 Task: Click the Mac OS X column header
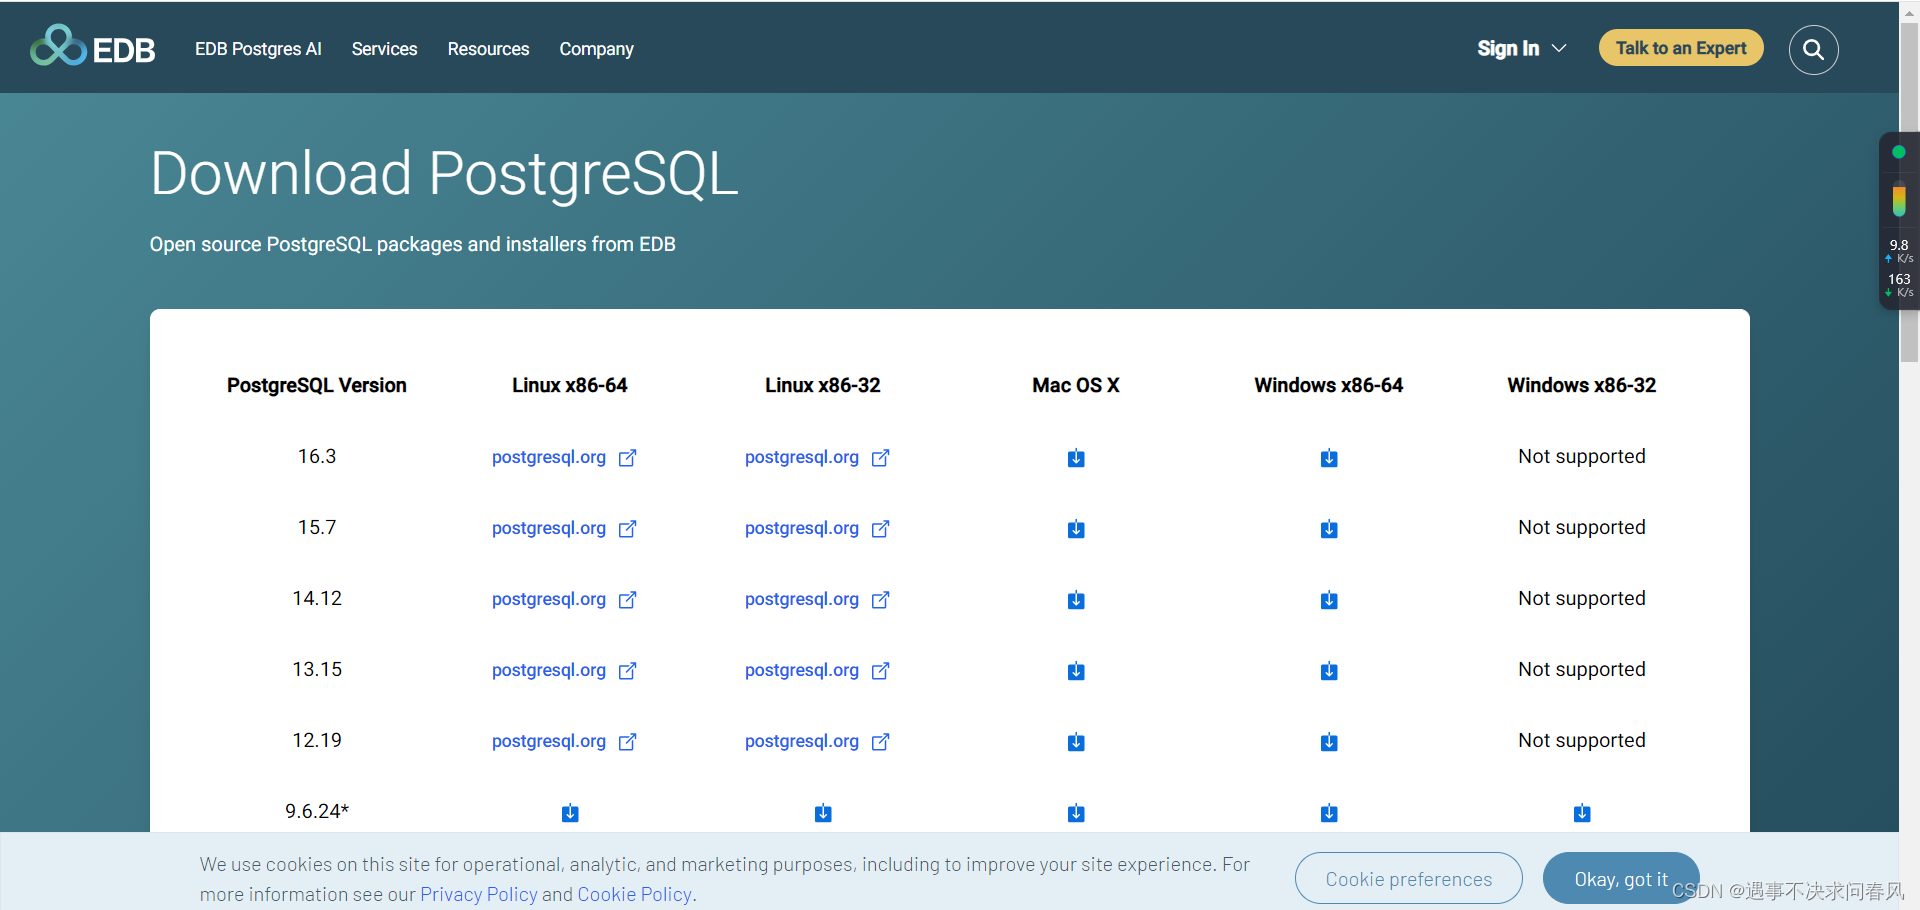tap(1076, 385)
